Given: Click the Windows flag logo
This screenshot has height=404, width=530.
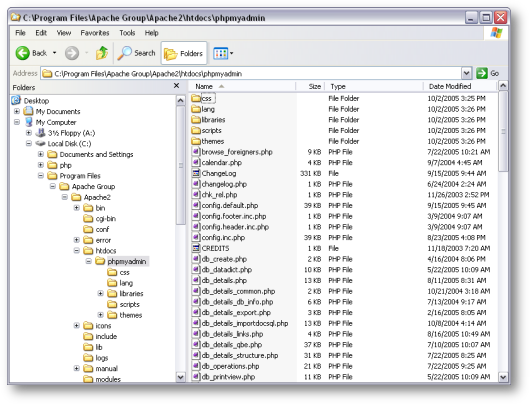Looking at the screenshot, I should click(x=496, y=33).
